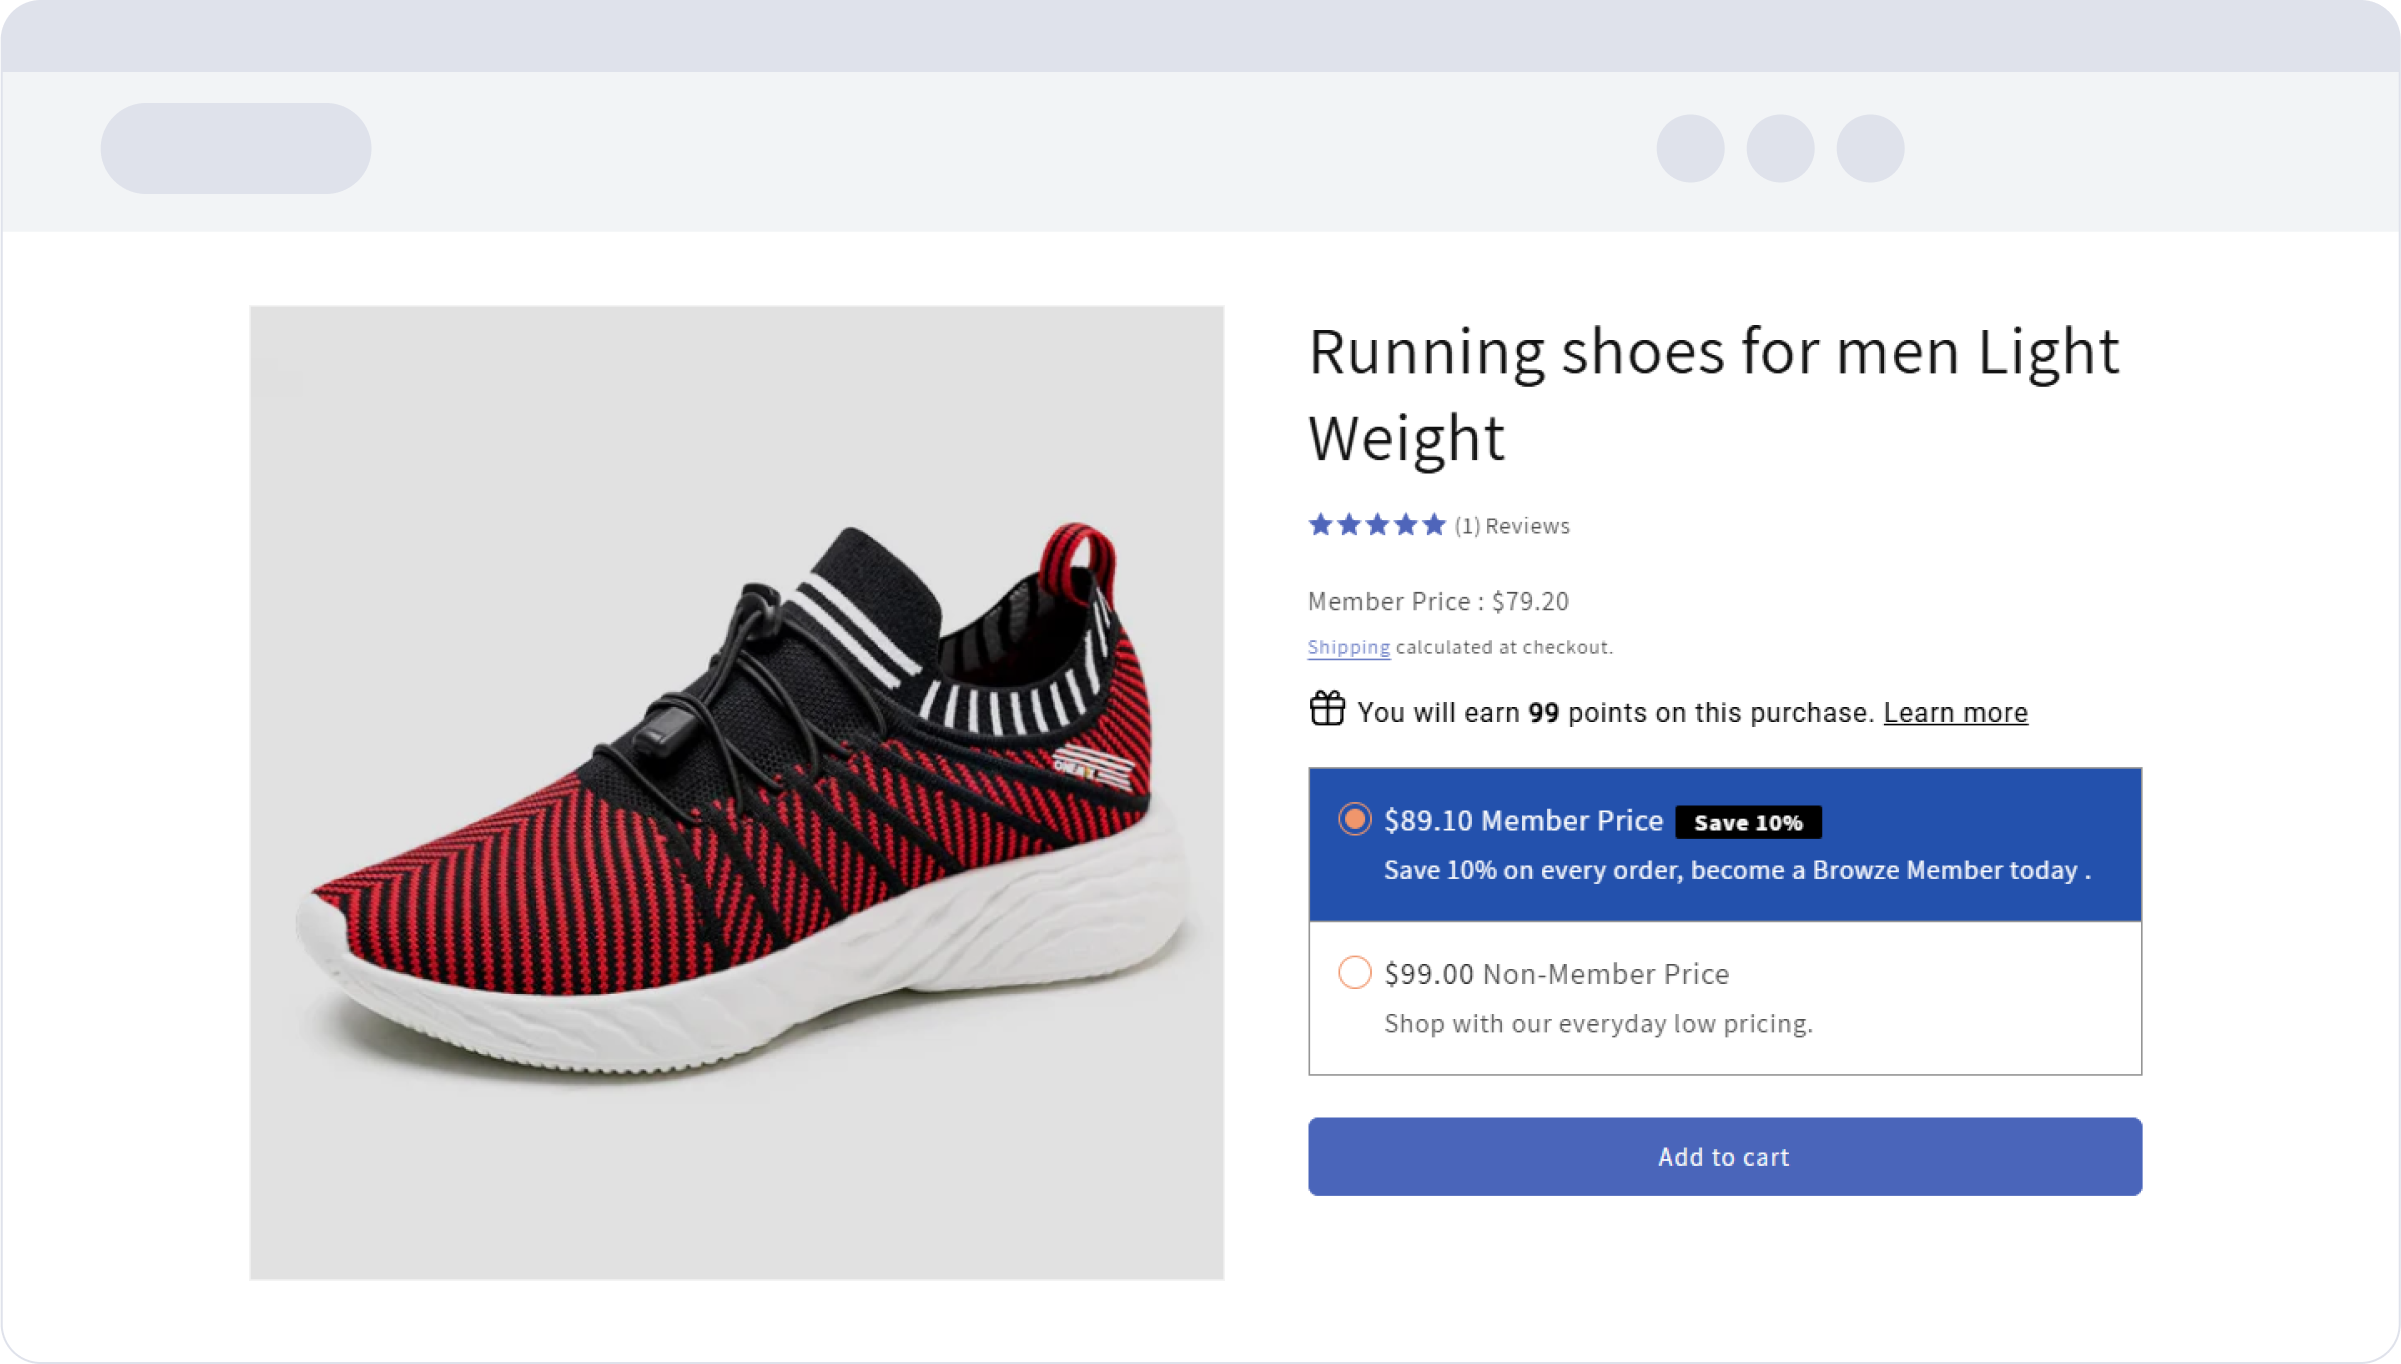Open the (1) Reviews link
2401x1364 pixels.
point(1512,526)
